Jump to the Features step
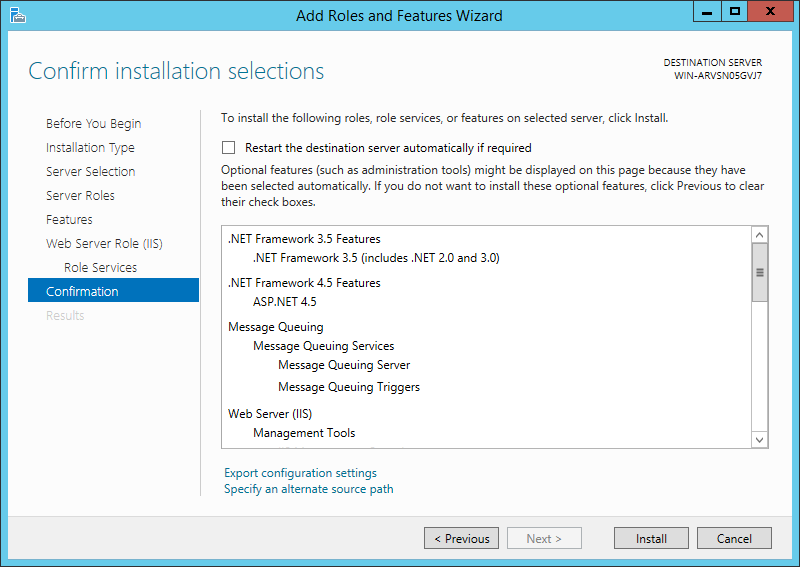This screenshot has width=800, height=567. click(x=69, y=220)
